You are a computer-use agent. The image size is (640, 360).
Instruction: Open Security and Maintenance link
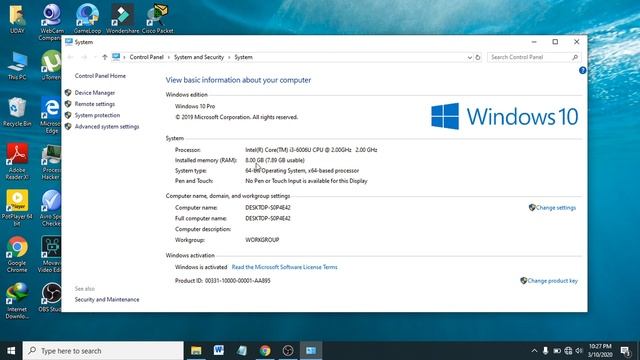[107, 300]
